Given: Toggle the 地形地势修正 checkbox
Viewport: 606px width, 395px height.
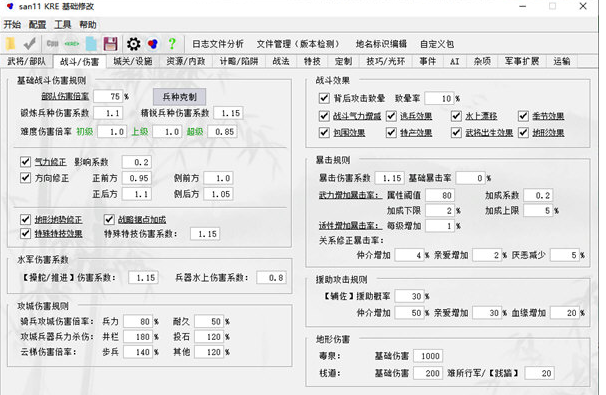Looking at the screenshot, I should tap(26, 220).
